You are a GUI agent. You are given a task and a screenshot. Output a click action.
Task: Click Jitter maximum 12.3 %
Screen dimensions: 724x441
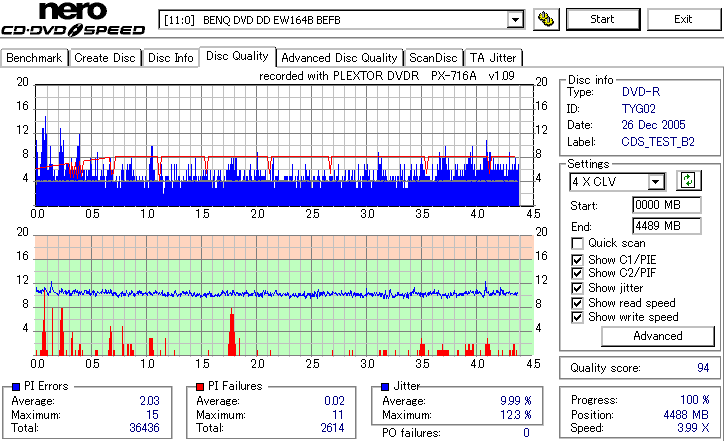516,415
